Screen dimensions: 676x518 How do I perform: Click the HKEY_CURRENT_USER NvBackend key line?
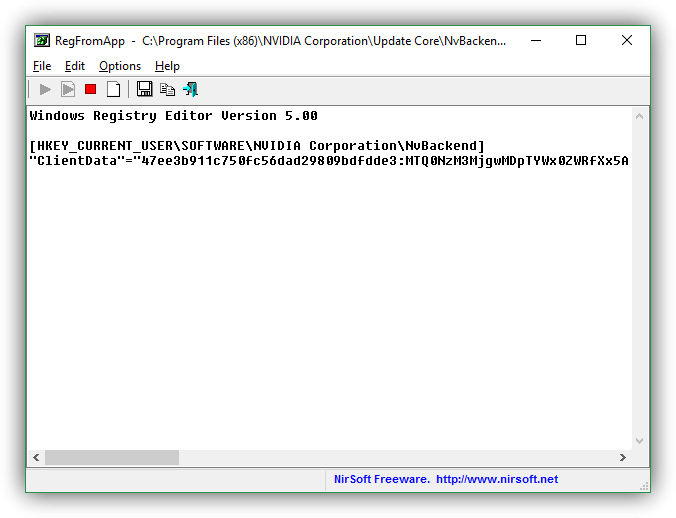257,146
